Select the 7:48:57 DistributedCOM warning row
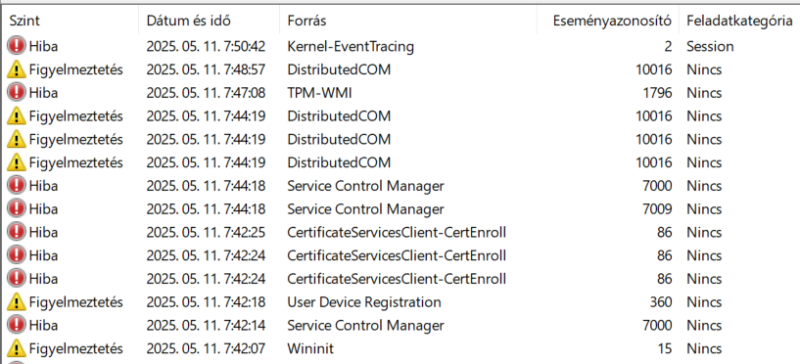The image size is (800, 364). [x=400, y=69]
